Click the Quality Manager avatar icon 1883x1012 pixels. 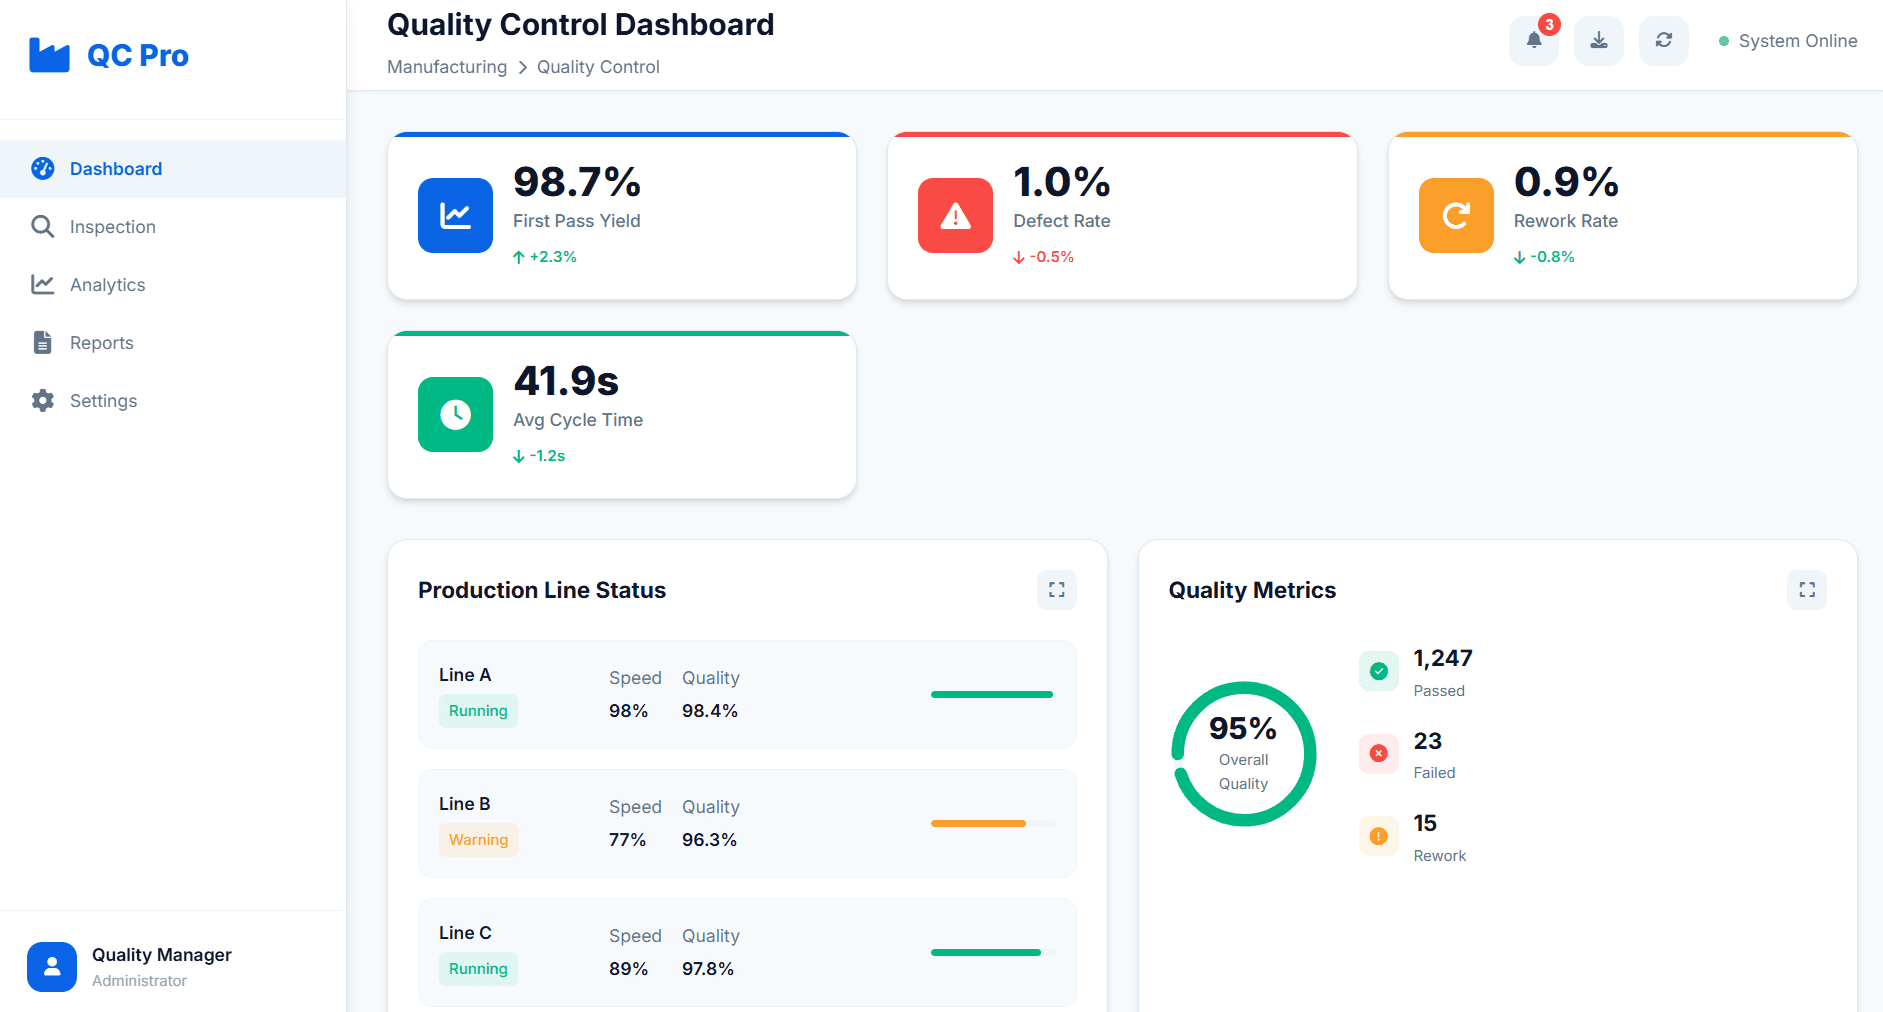(x=52, y=966)
